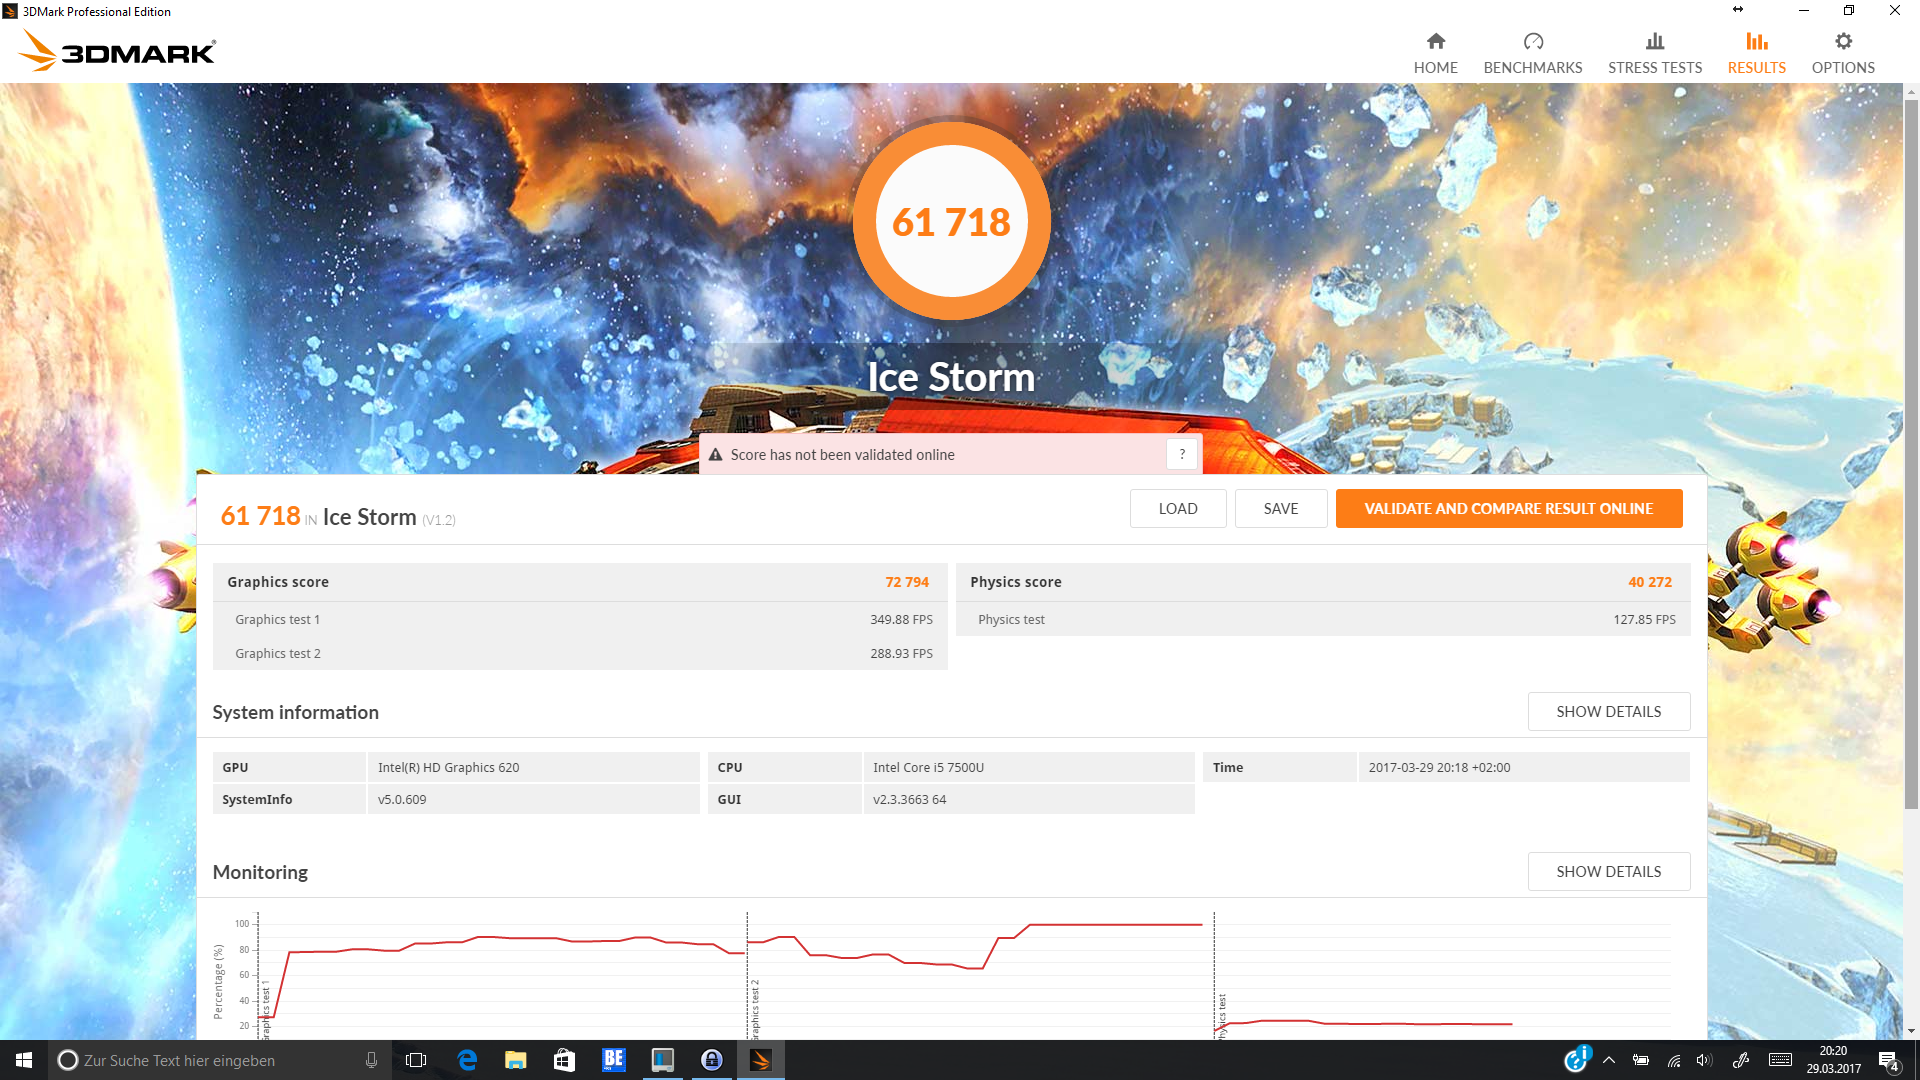Show hidden tray icons chevron
Viewport: 1920px width, 1080px height.
[1609, 1060]
